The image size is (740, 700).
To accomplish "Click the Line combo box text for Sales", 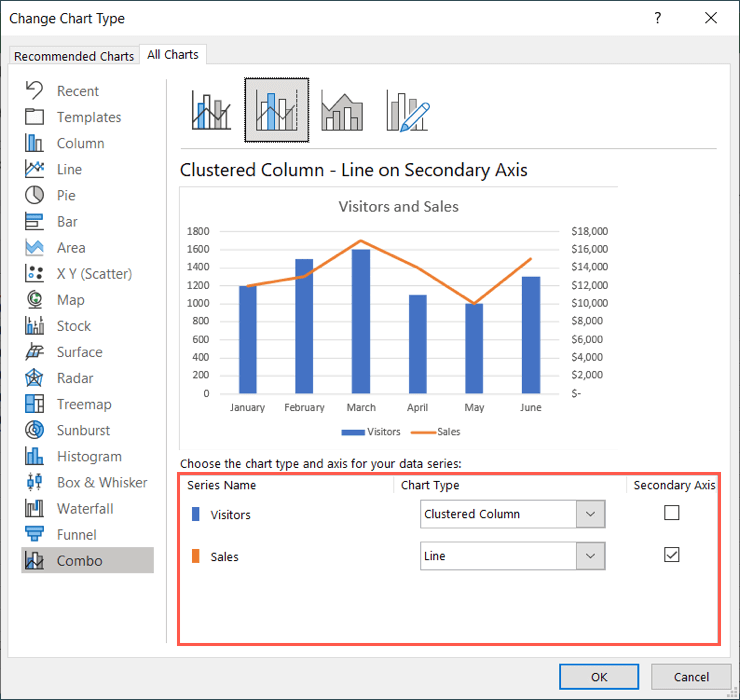I will point(435,556).
